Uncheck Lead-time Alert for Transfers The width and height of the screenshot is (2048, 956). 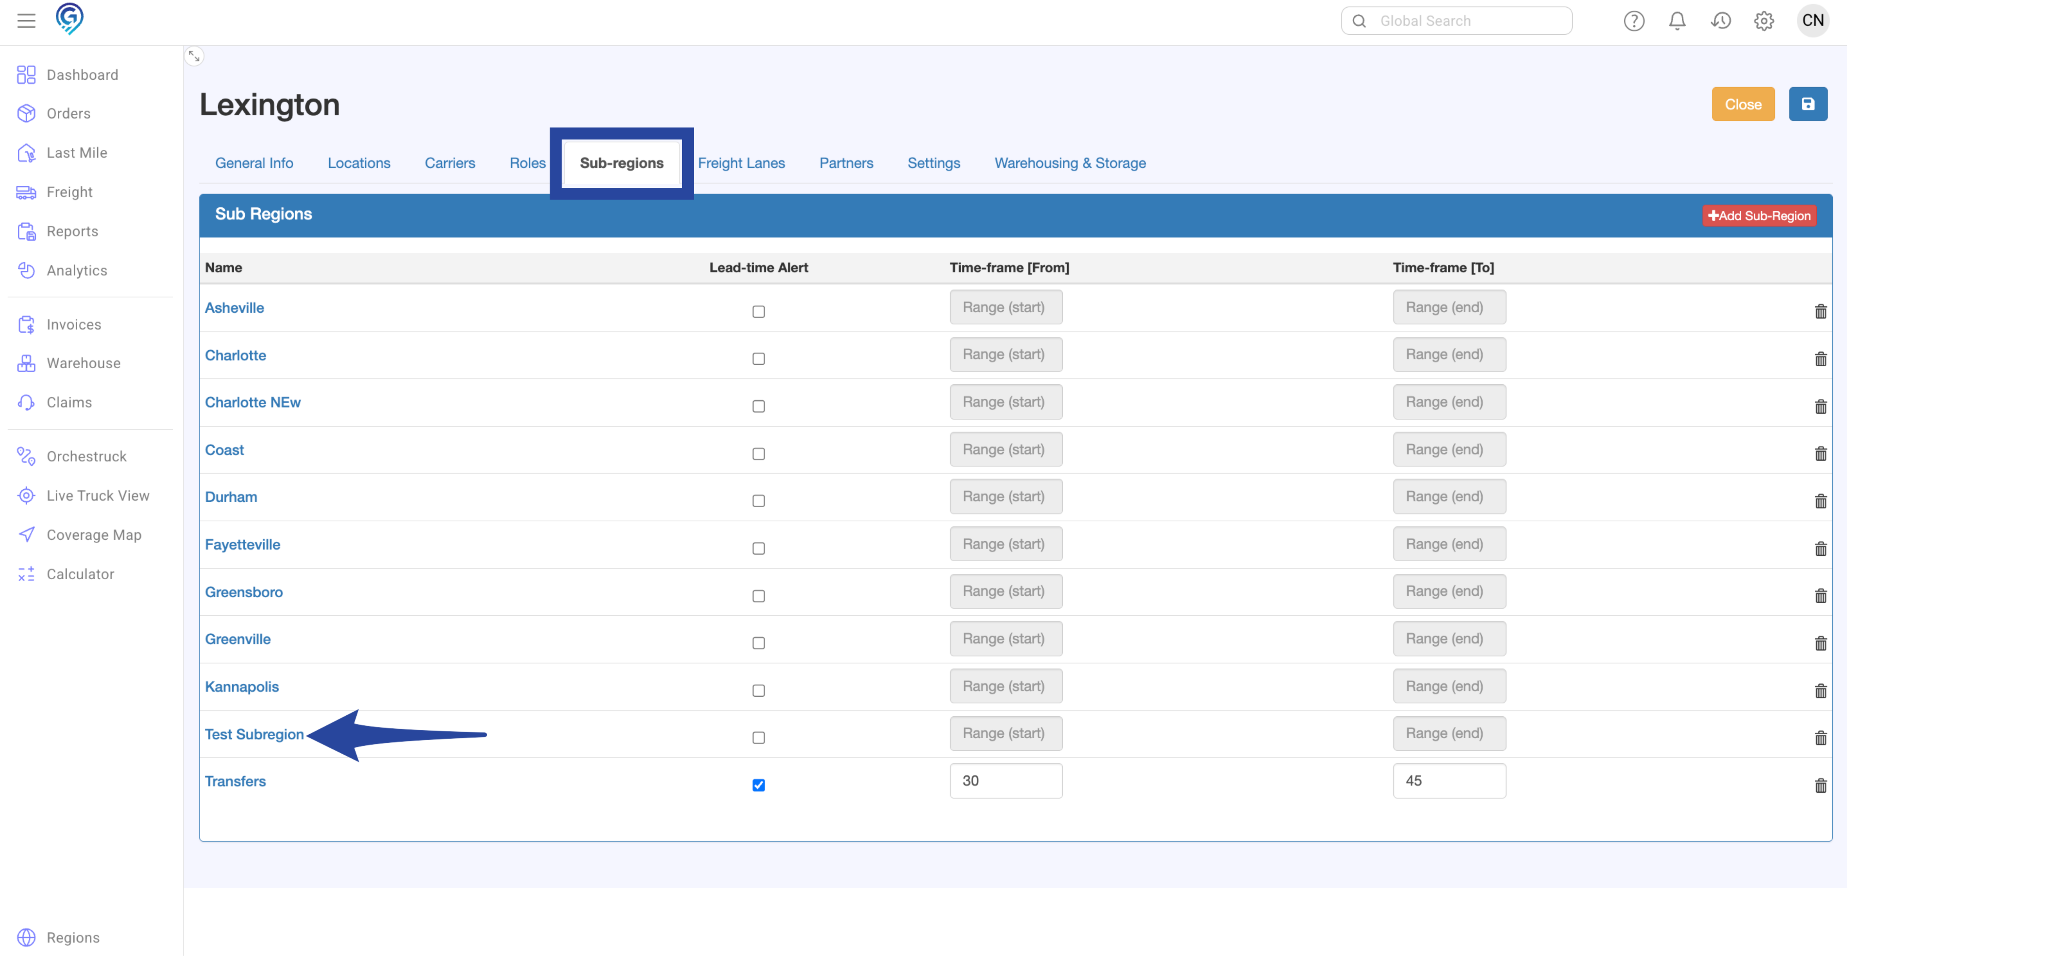click(x=758, y=785)
